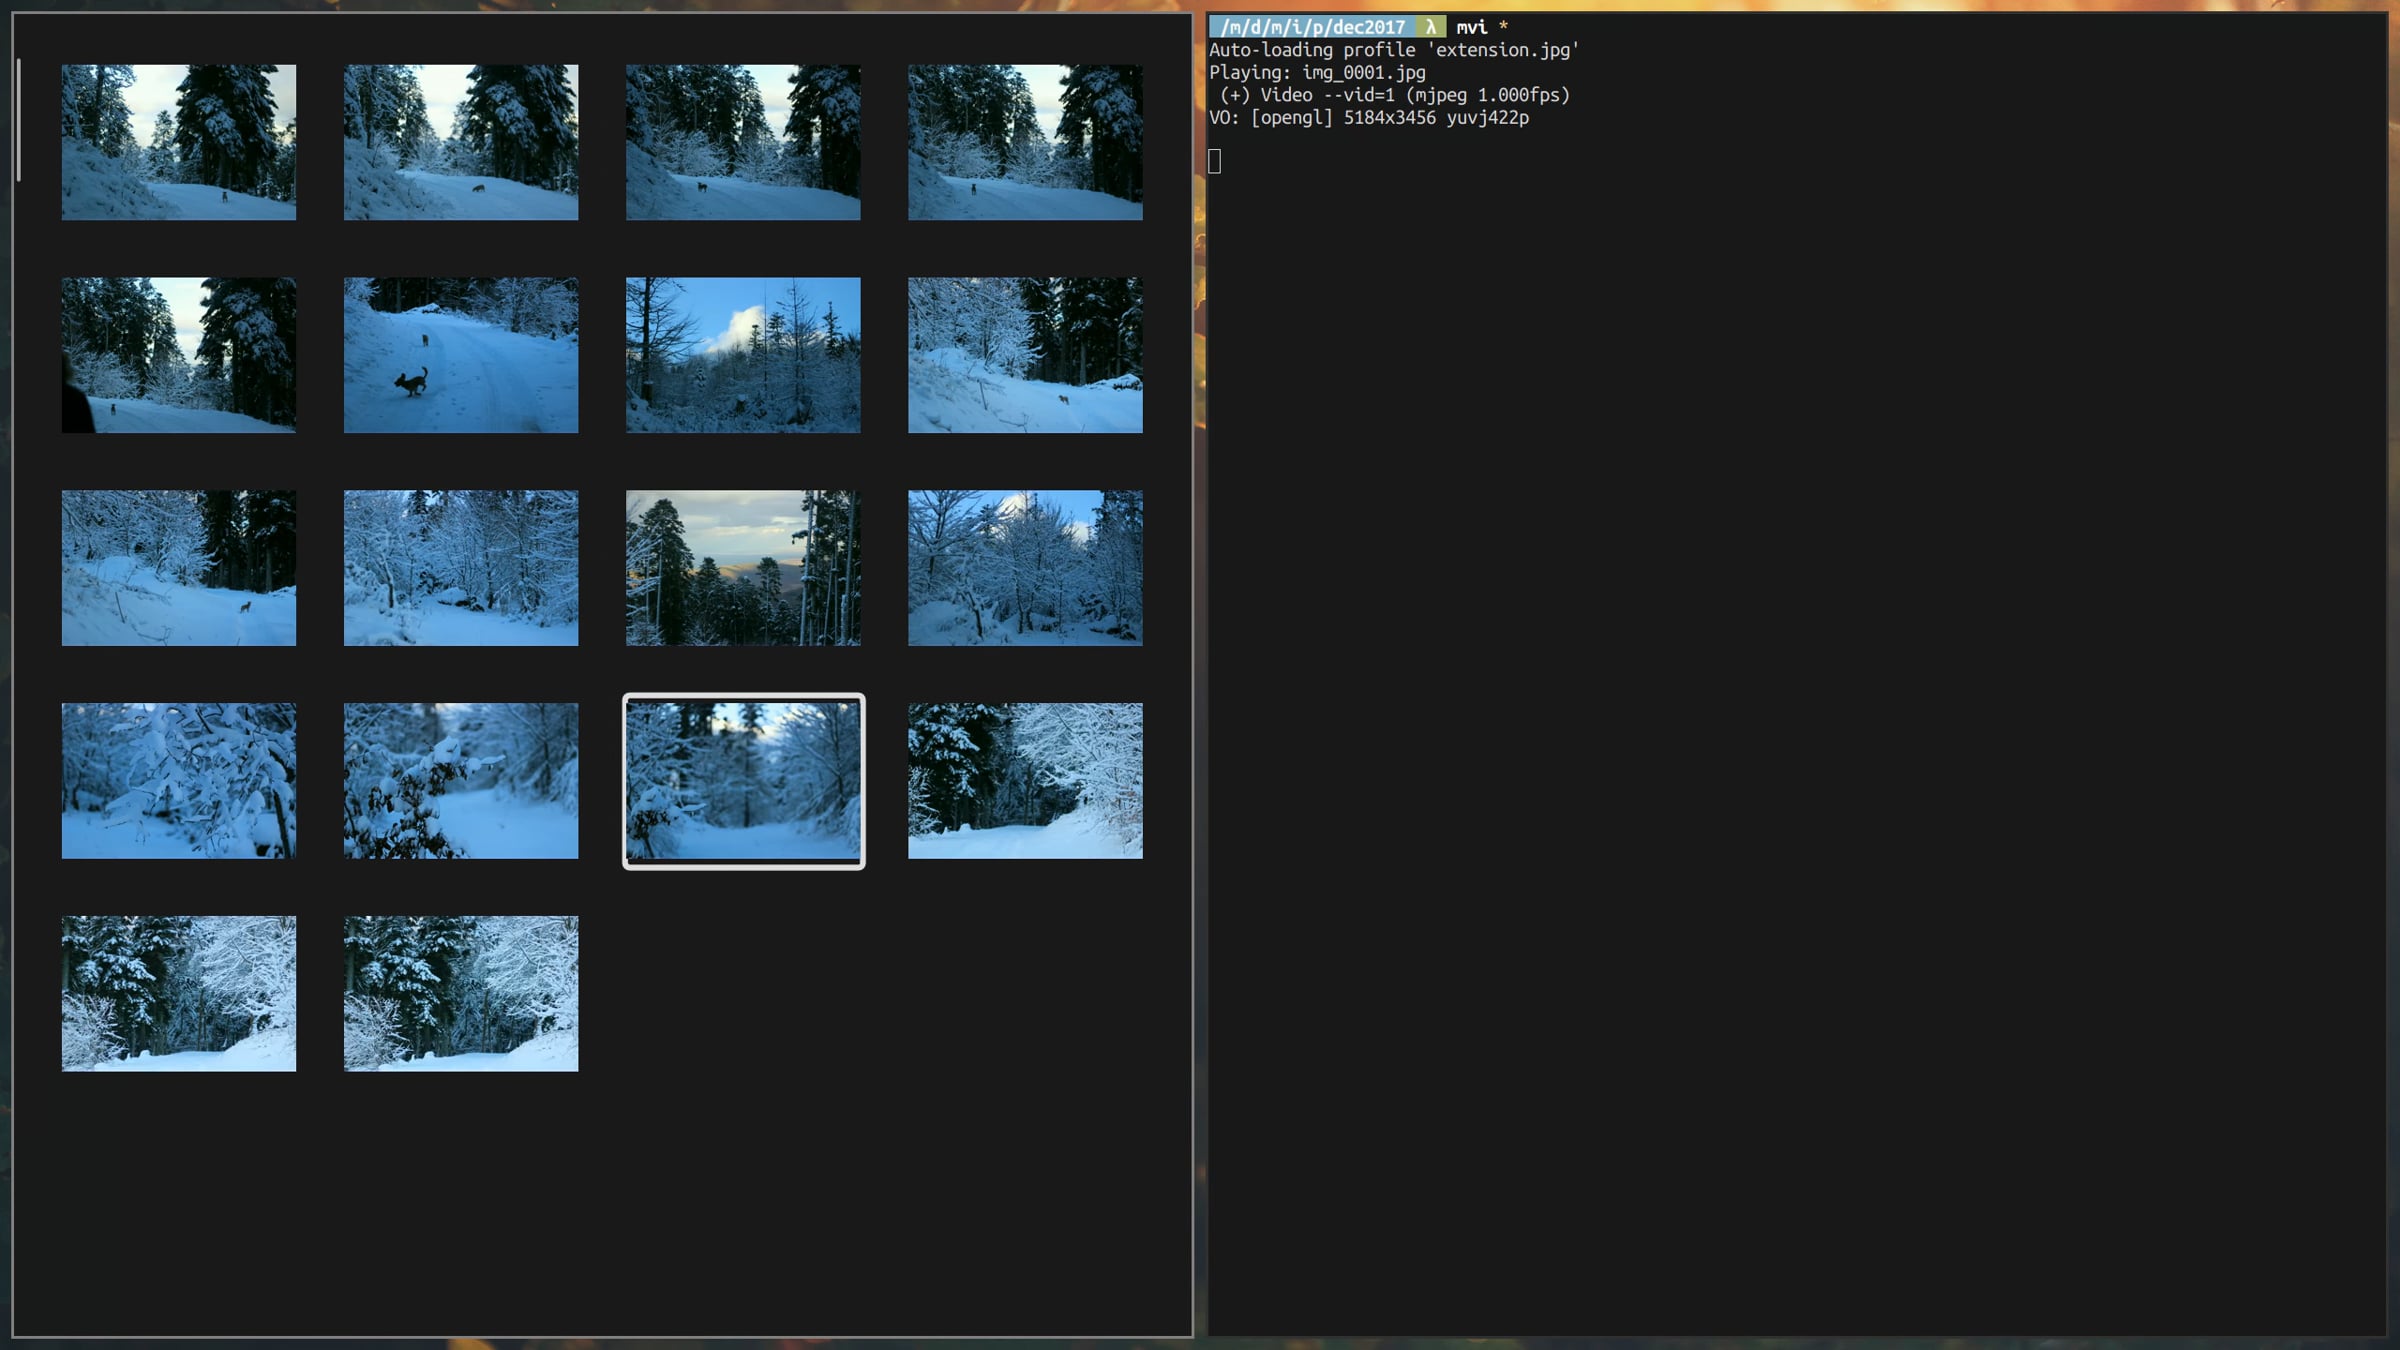Click the close-up of snow-laden branches thumbnail

[179, 781]
